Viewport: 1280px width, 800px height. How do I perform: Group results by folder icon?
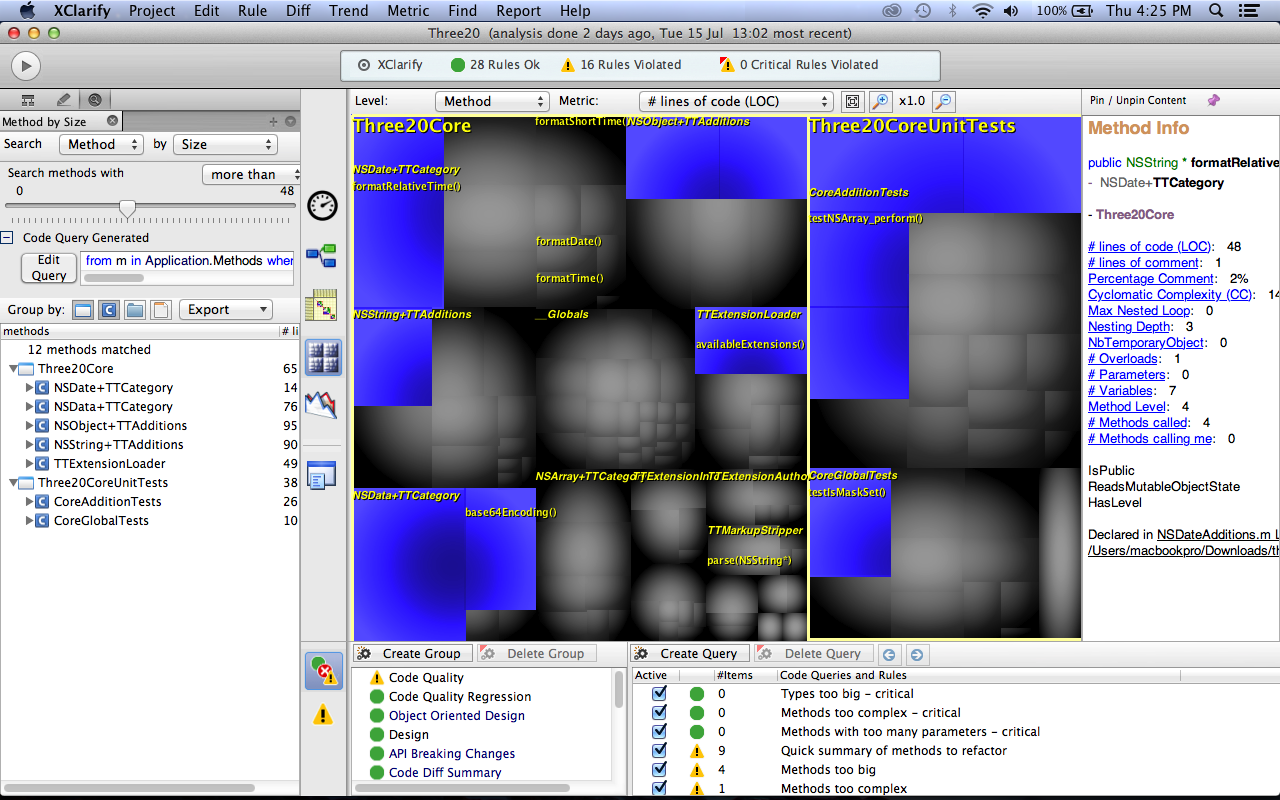[135, 310]
